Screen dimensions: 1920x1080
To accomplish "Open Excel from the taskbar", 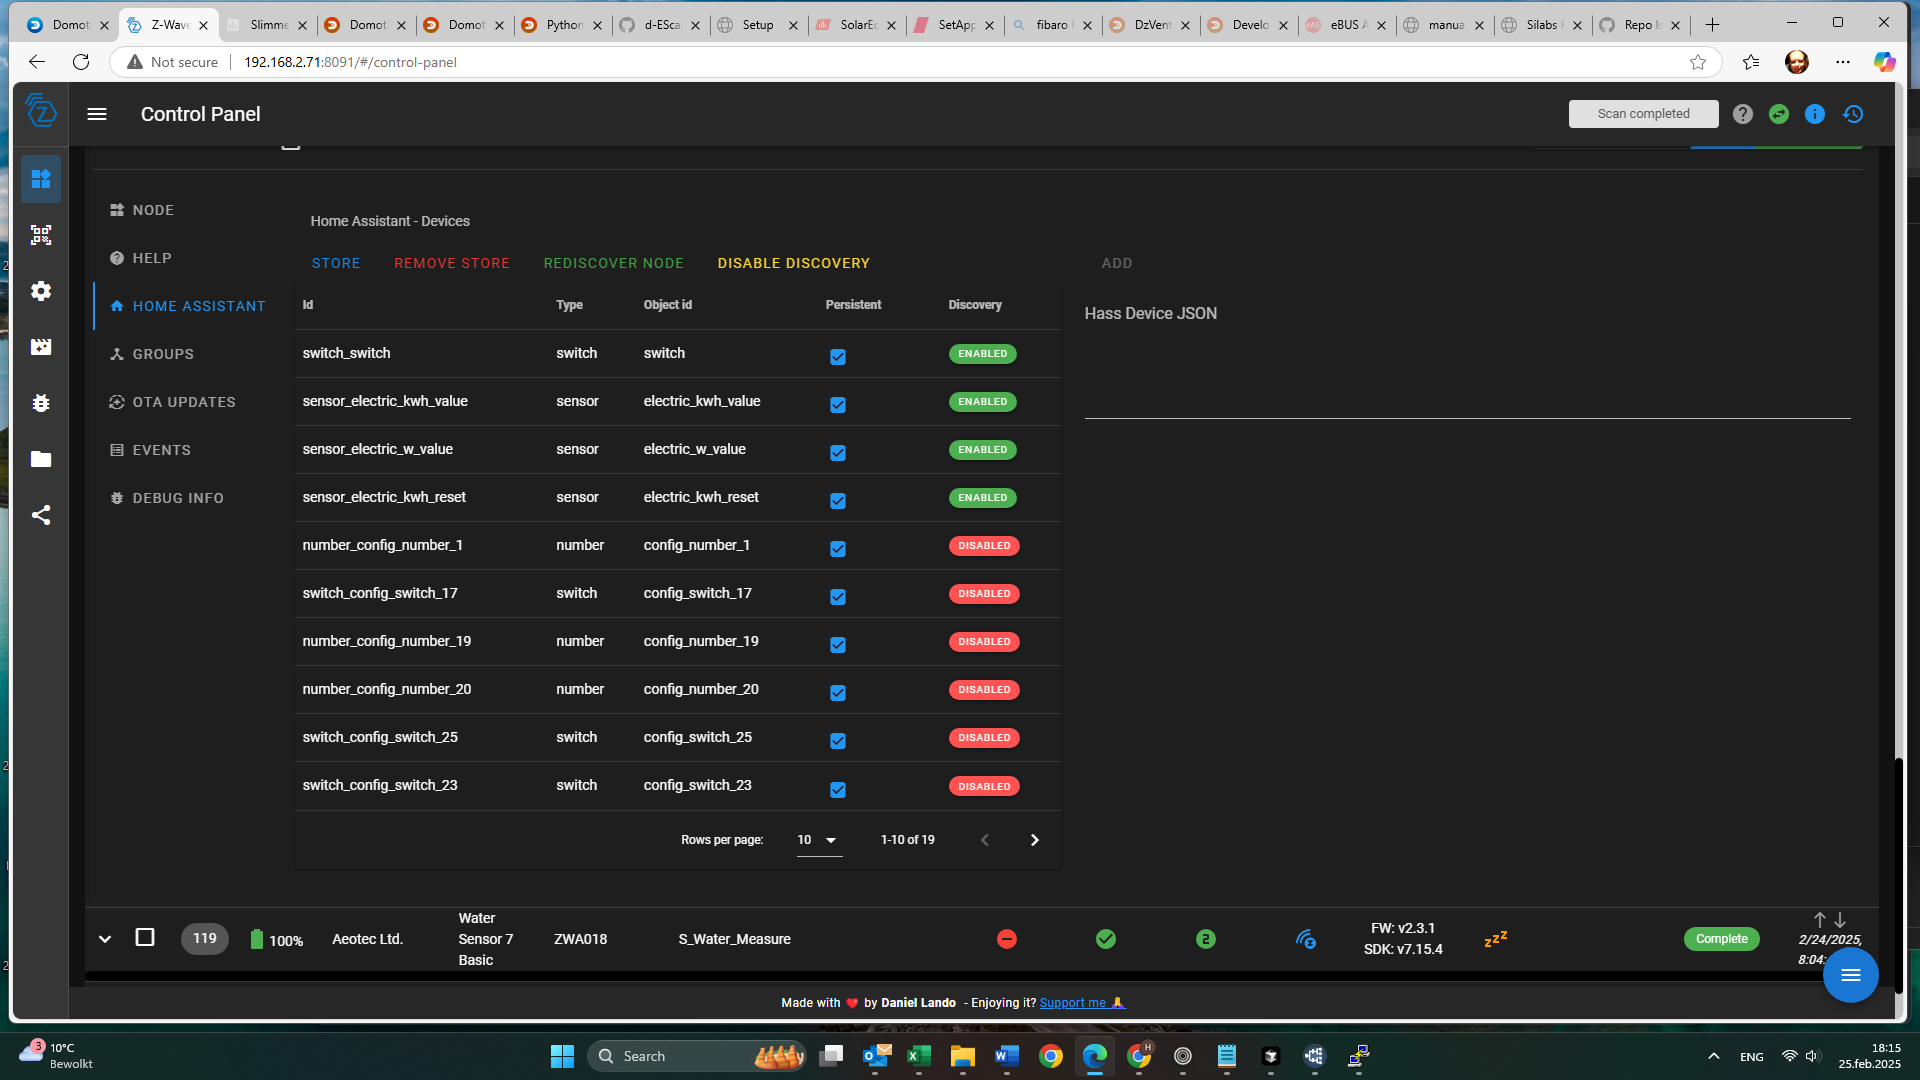I will tap(919, 1056).
